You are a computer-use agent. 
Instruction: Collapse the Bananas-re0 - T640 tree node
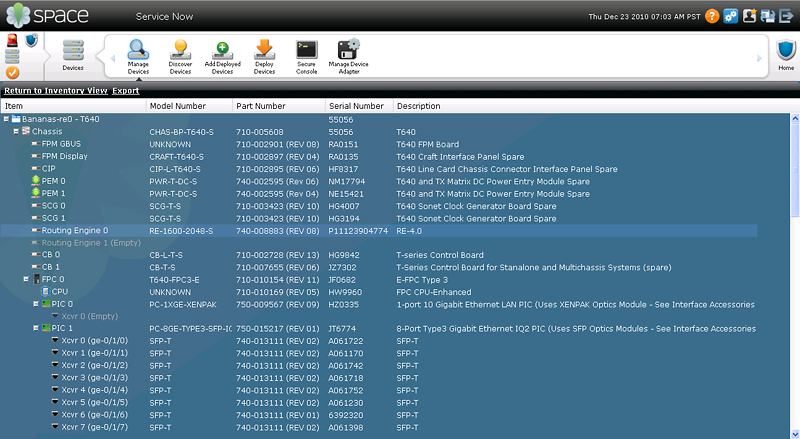click(6, 119)
